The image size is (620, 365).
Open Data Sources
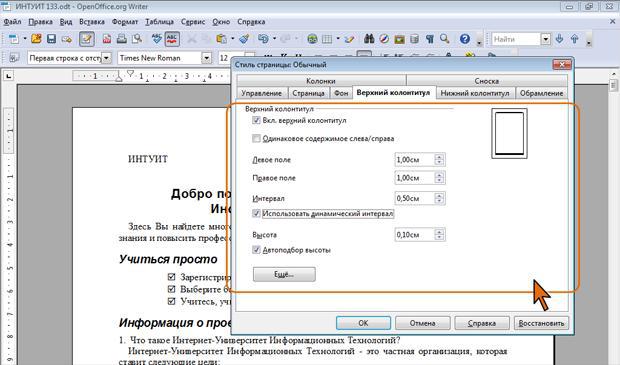(414, 39)
